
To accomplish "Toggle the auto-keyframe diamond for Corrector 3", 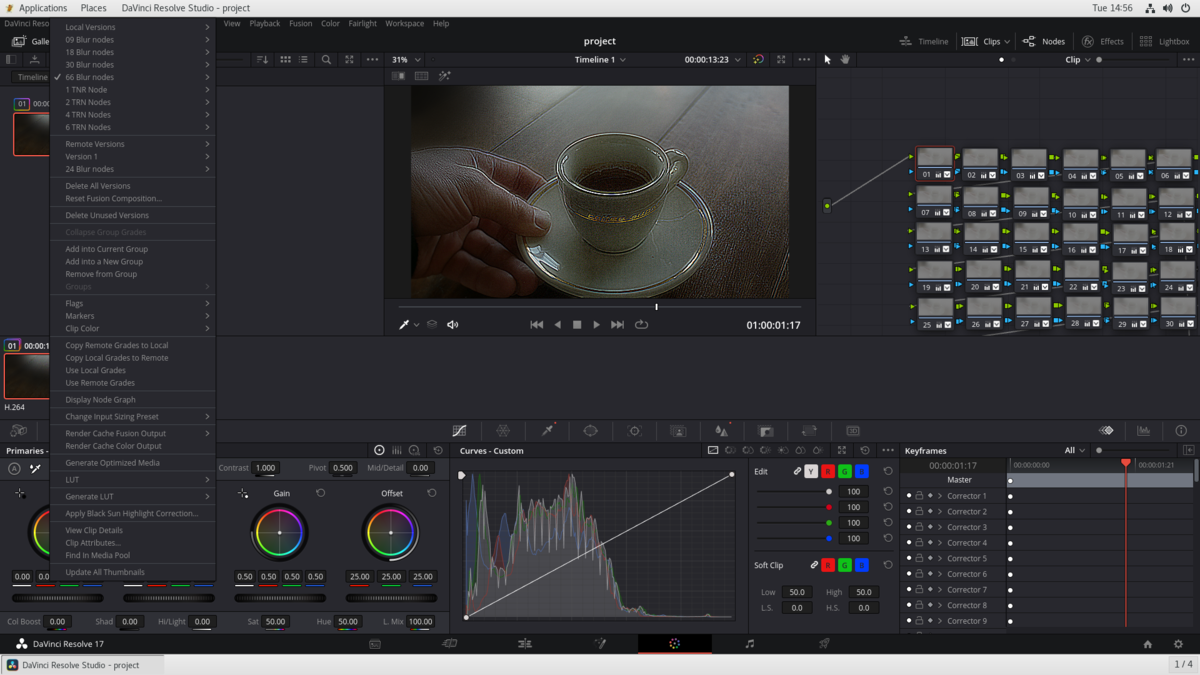I will (x=930, y=527).
